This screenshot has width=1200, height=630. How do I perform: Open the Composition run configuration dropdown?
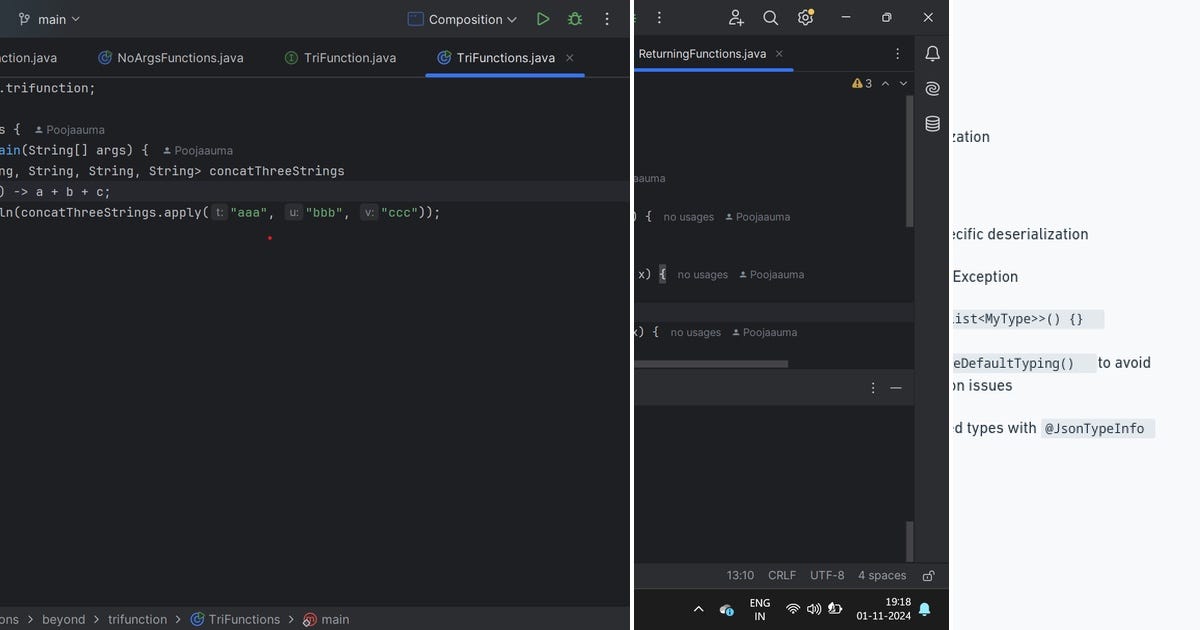[463, 19]
